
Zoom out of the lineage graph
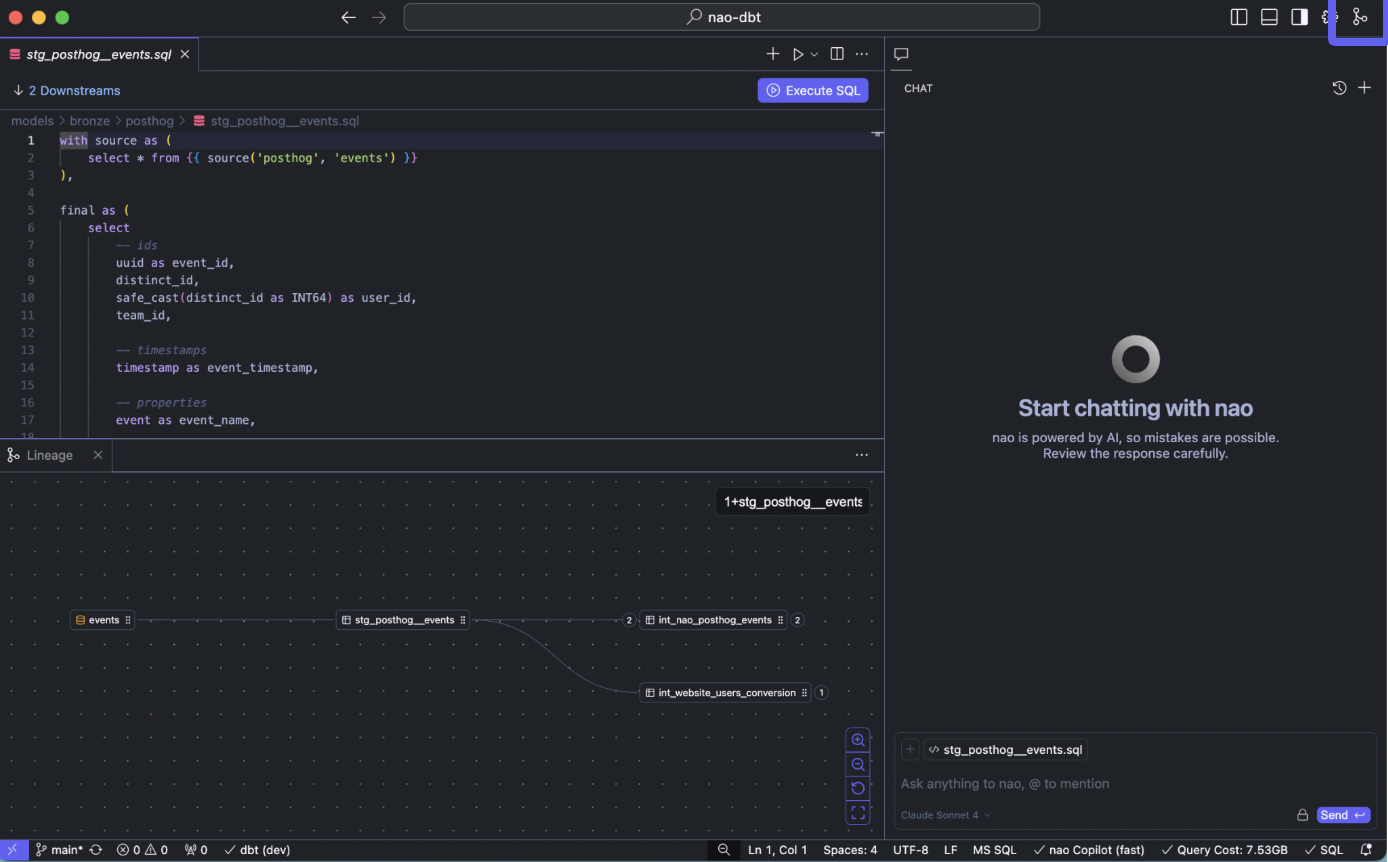click(x=857, y=764)
